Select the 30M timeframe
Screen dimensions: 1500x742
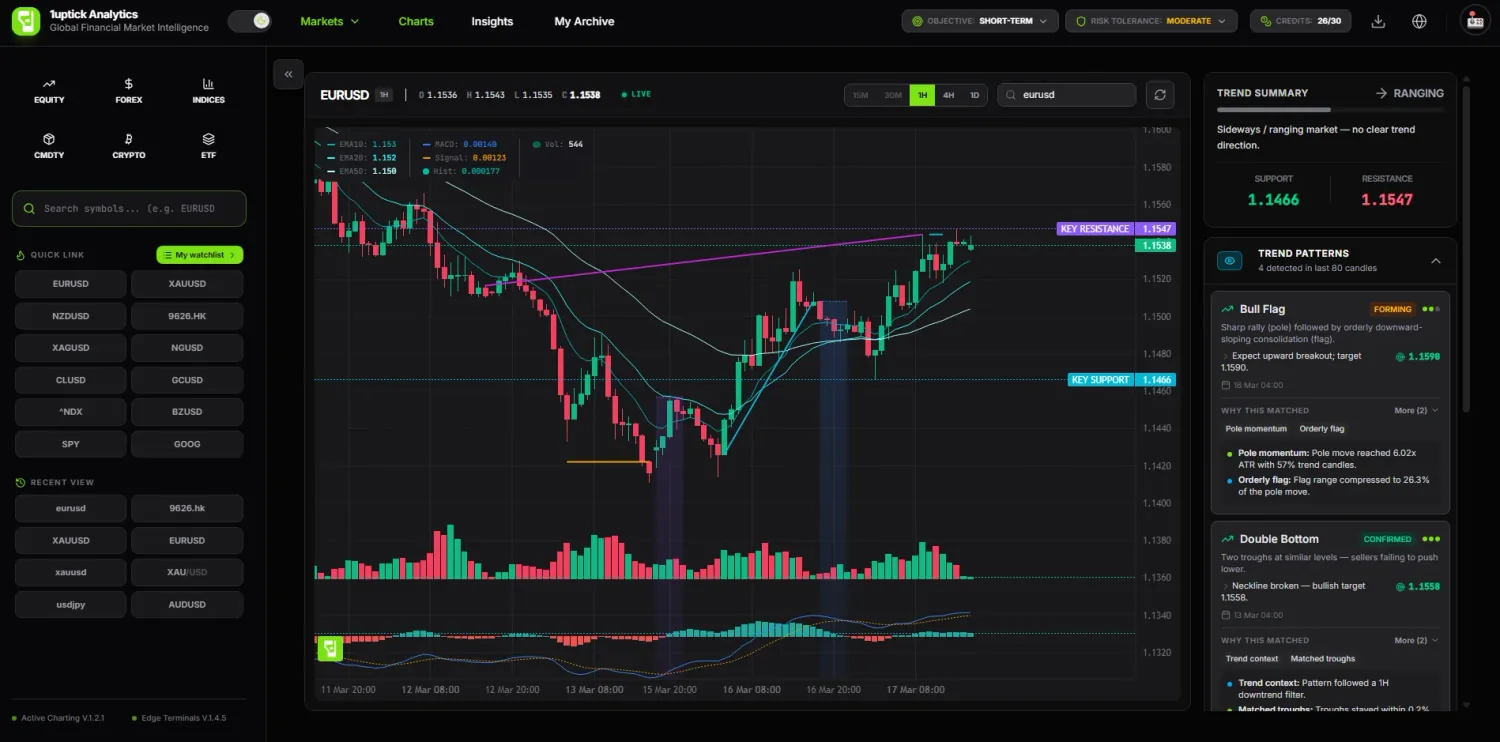pyautogui.click(x=893, y=95)
